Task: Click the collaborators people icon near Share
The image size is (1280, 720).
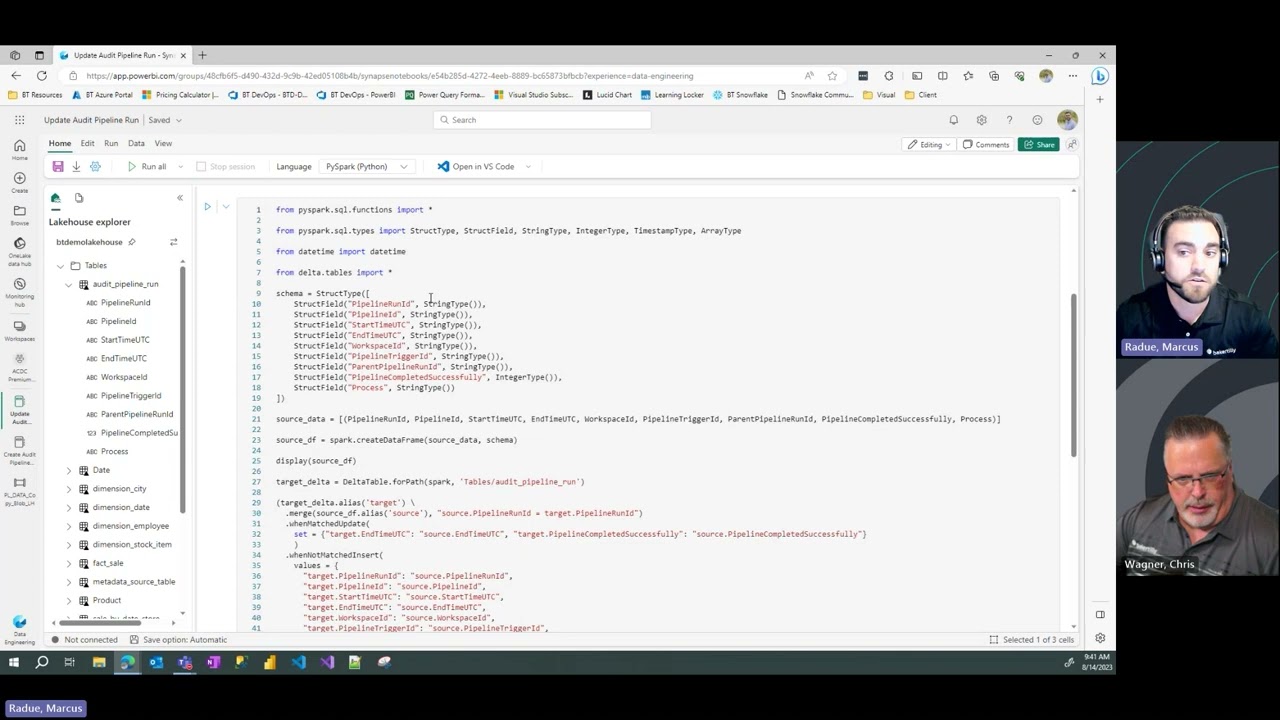Action: 1071,145
